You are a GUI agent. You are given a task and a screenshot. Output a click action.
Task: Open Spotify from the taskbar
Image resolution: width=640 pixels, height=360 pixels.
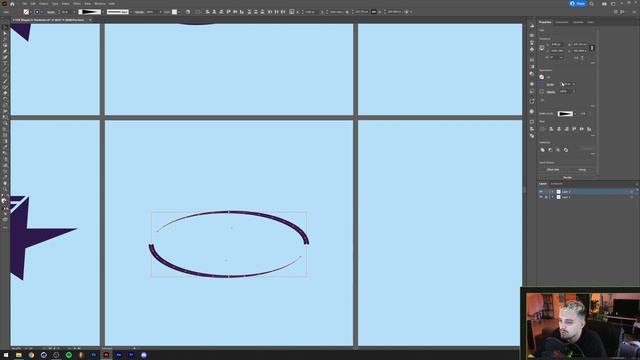pyautogui.click(x=69, y=355)
